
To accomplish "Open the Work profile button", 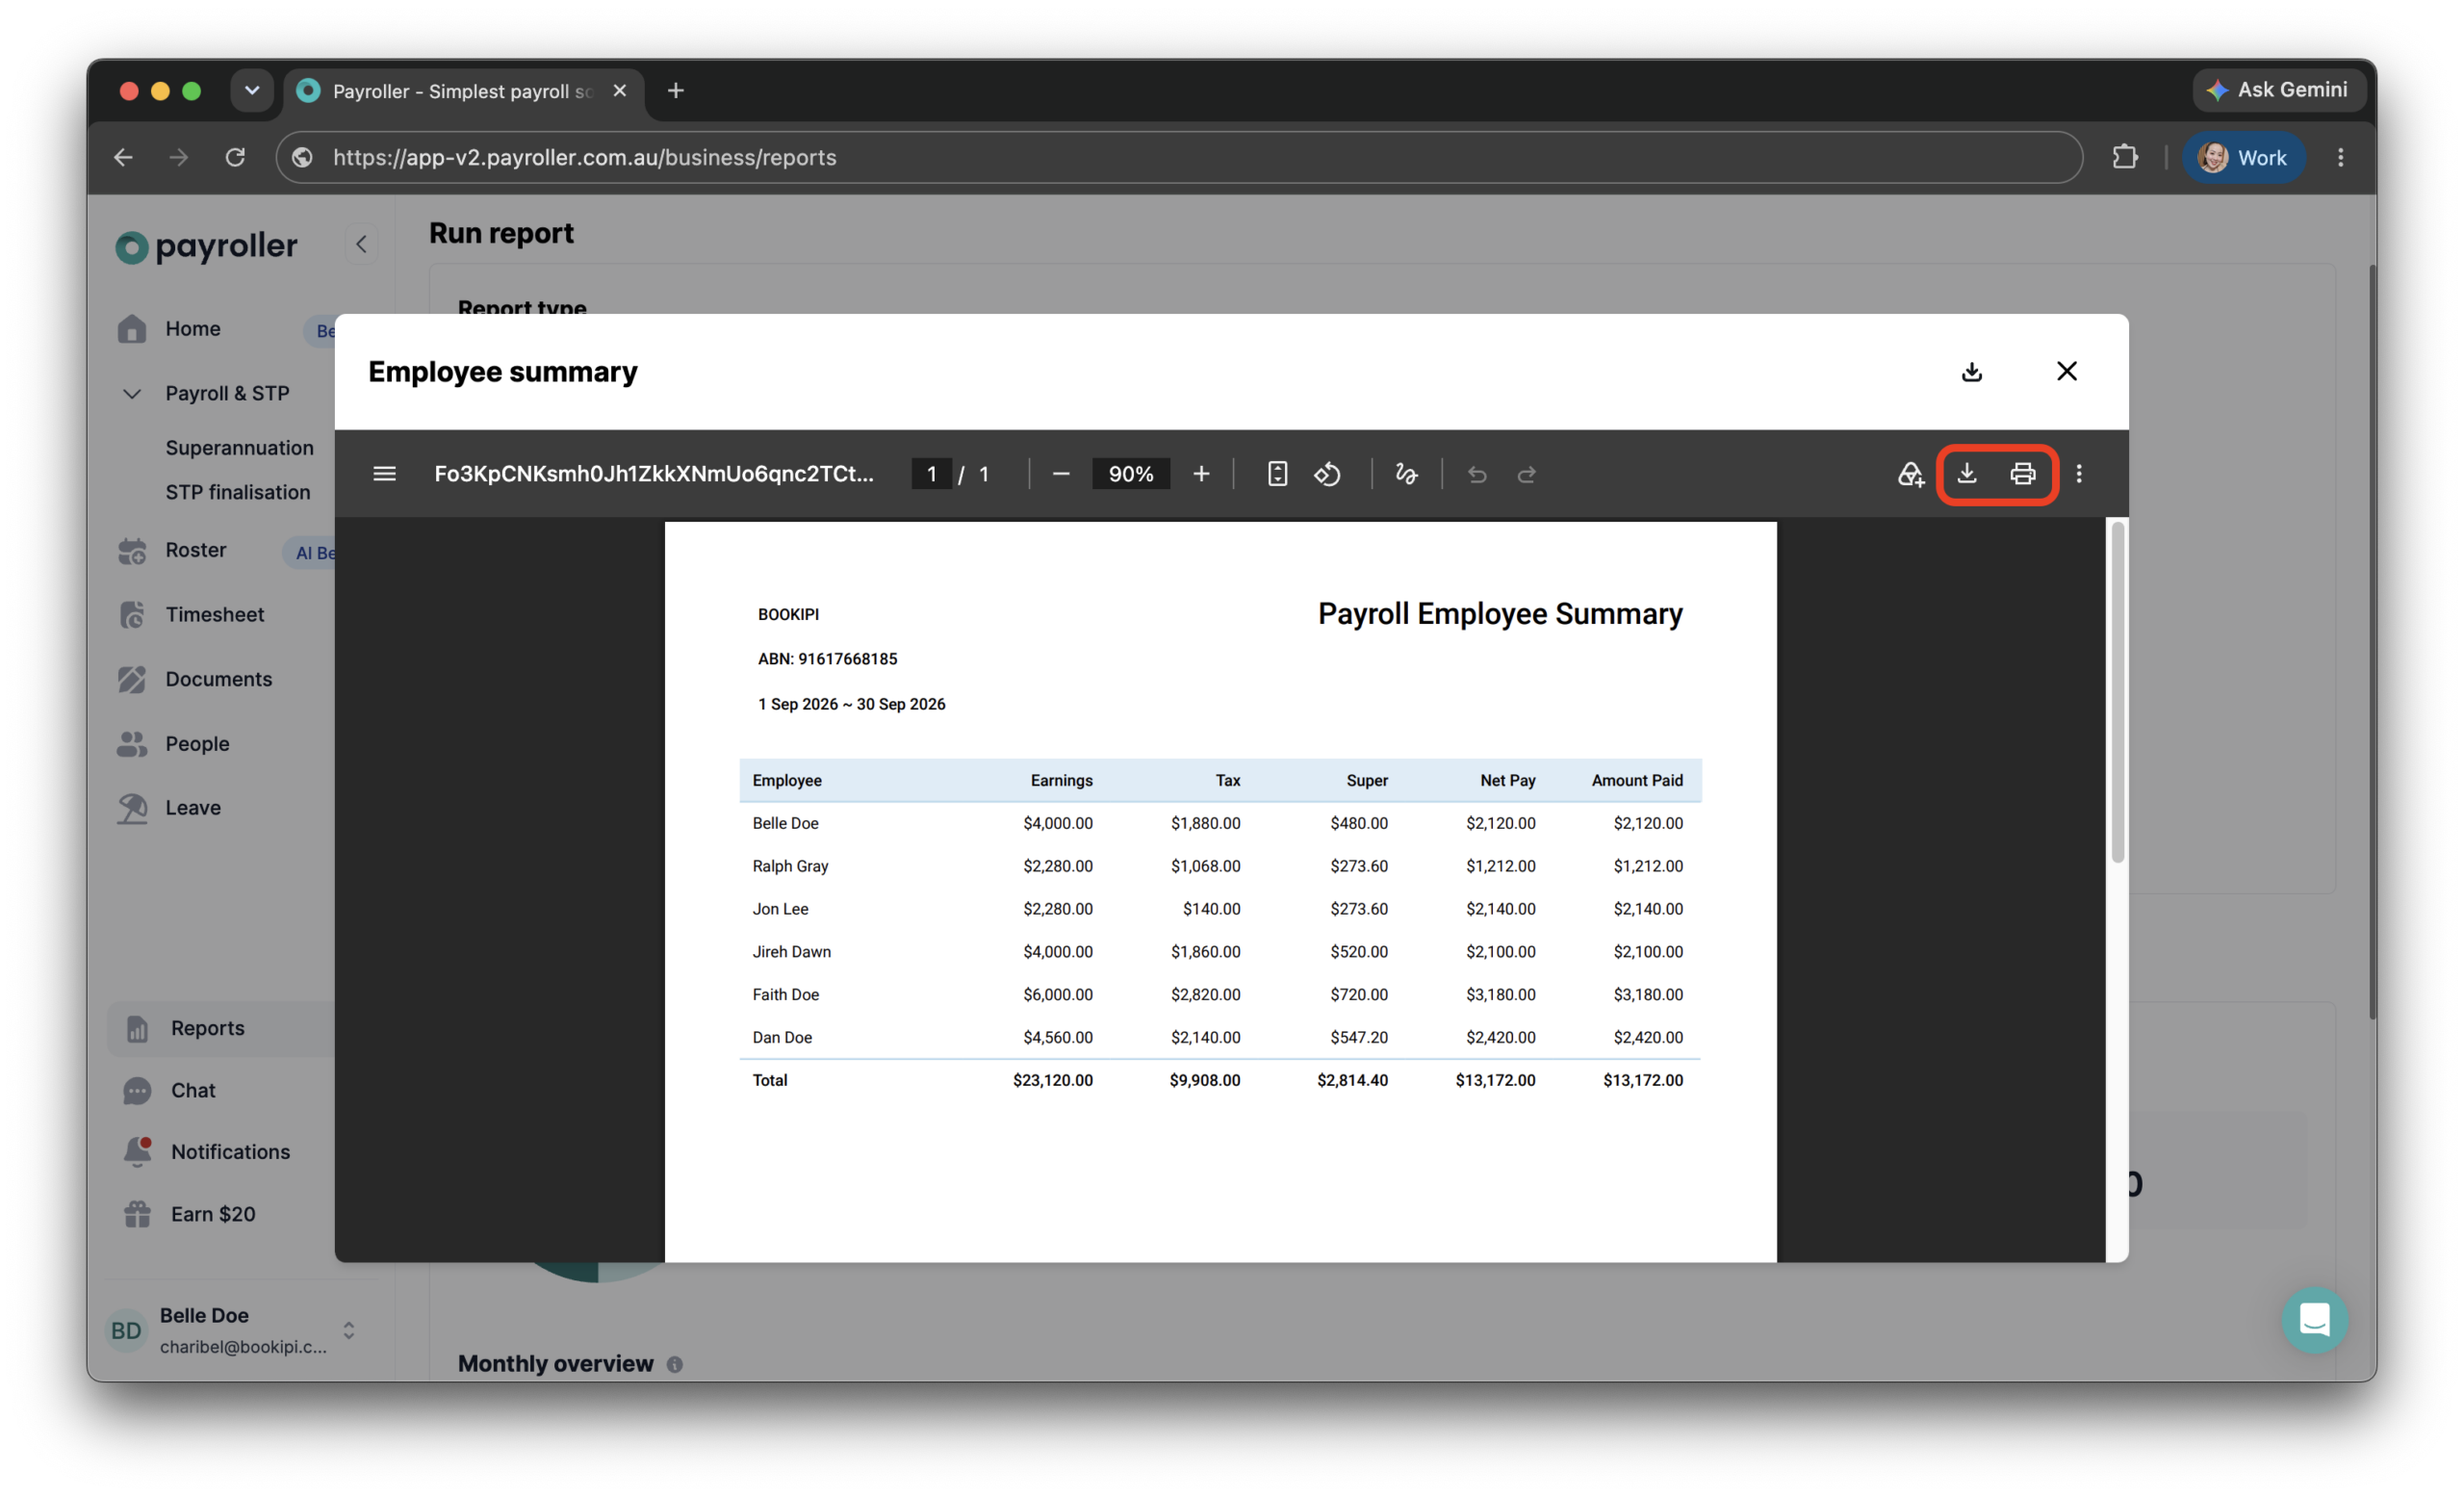I will pos(2243,157).
